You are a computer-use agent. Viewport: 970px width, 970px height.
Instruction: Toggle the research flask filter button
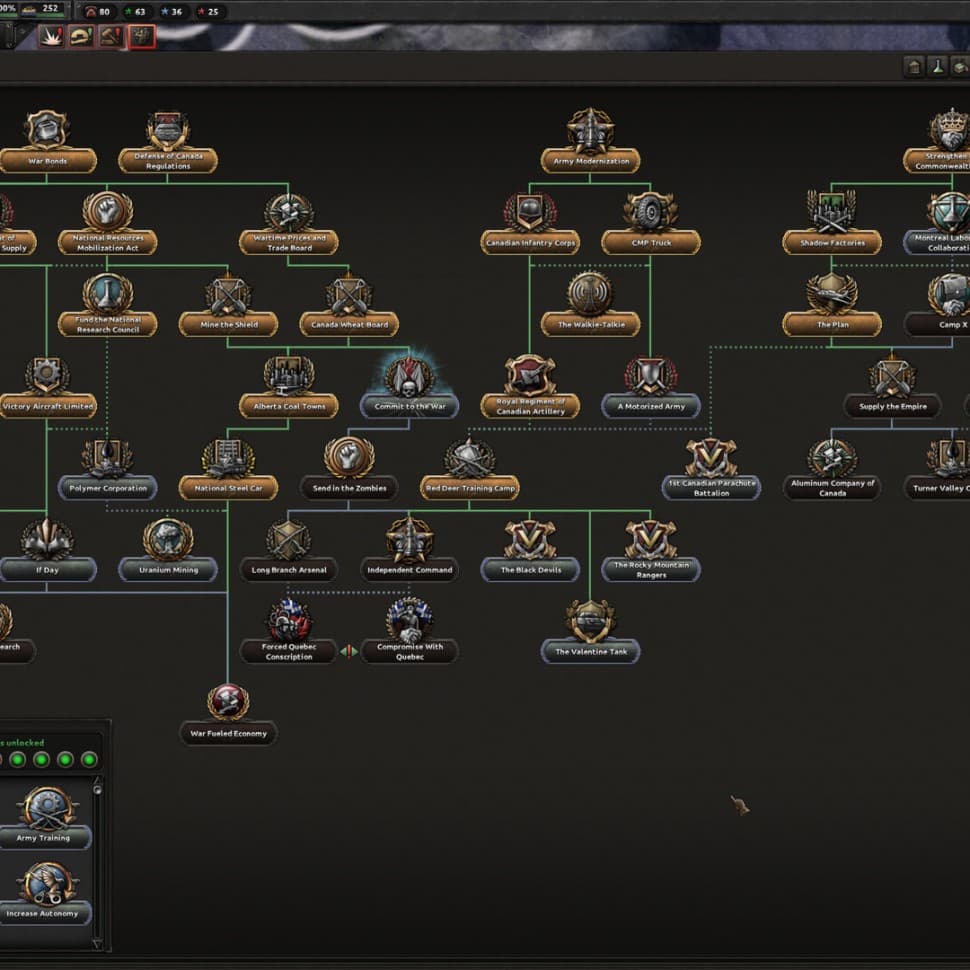coord(937,67)
